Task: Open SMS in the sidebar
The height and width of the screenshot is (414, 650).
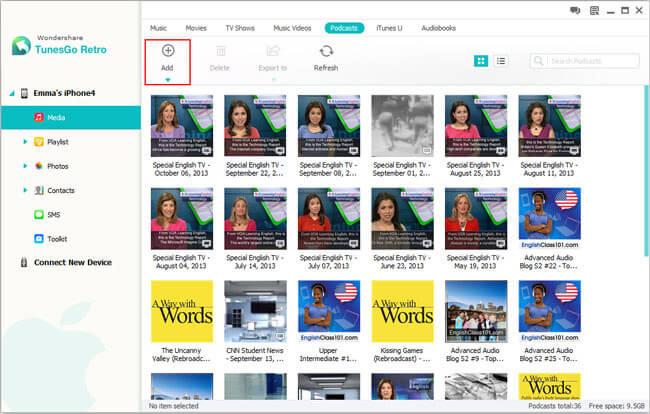Action: tap(54, 214)
